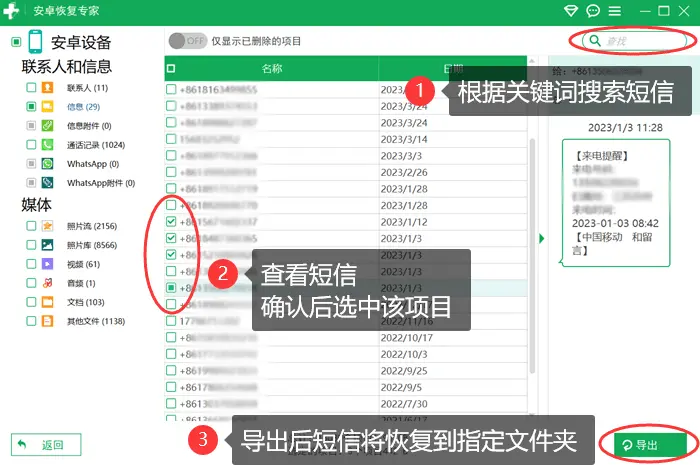Select the 照片库 (8566) category
Viewport: 700px width, 465px height.
point(92,245)
